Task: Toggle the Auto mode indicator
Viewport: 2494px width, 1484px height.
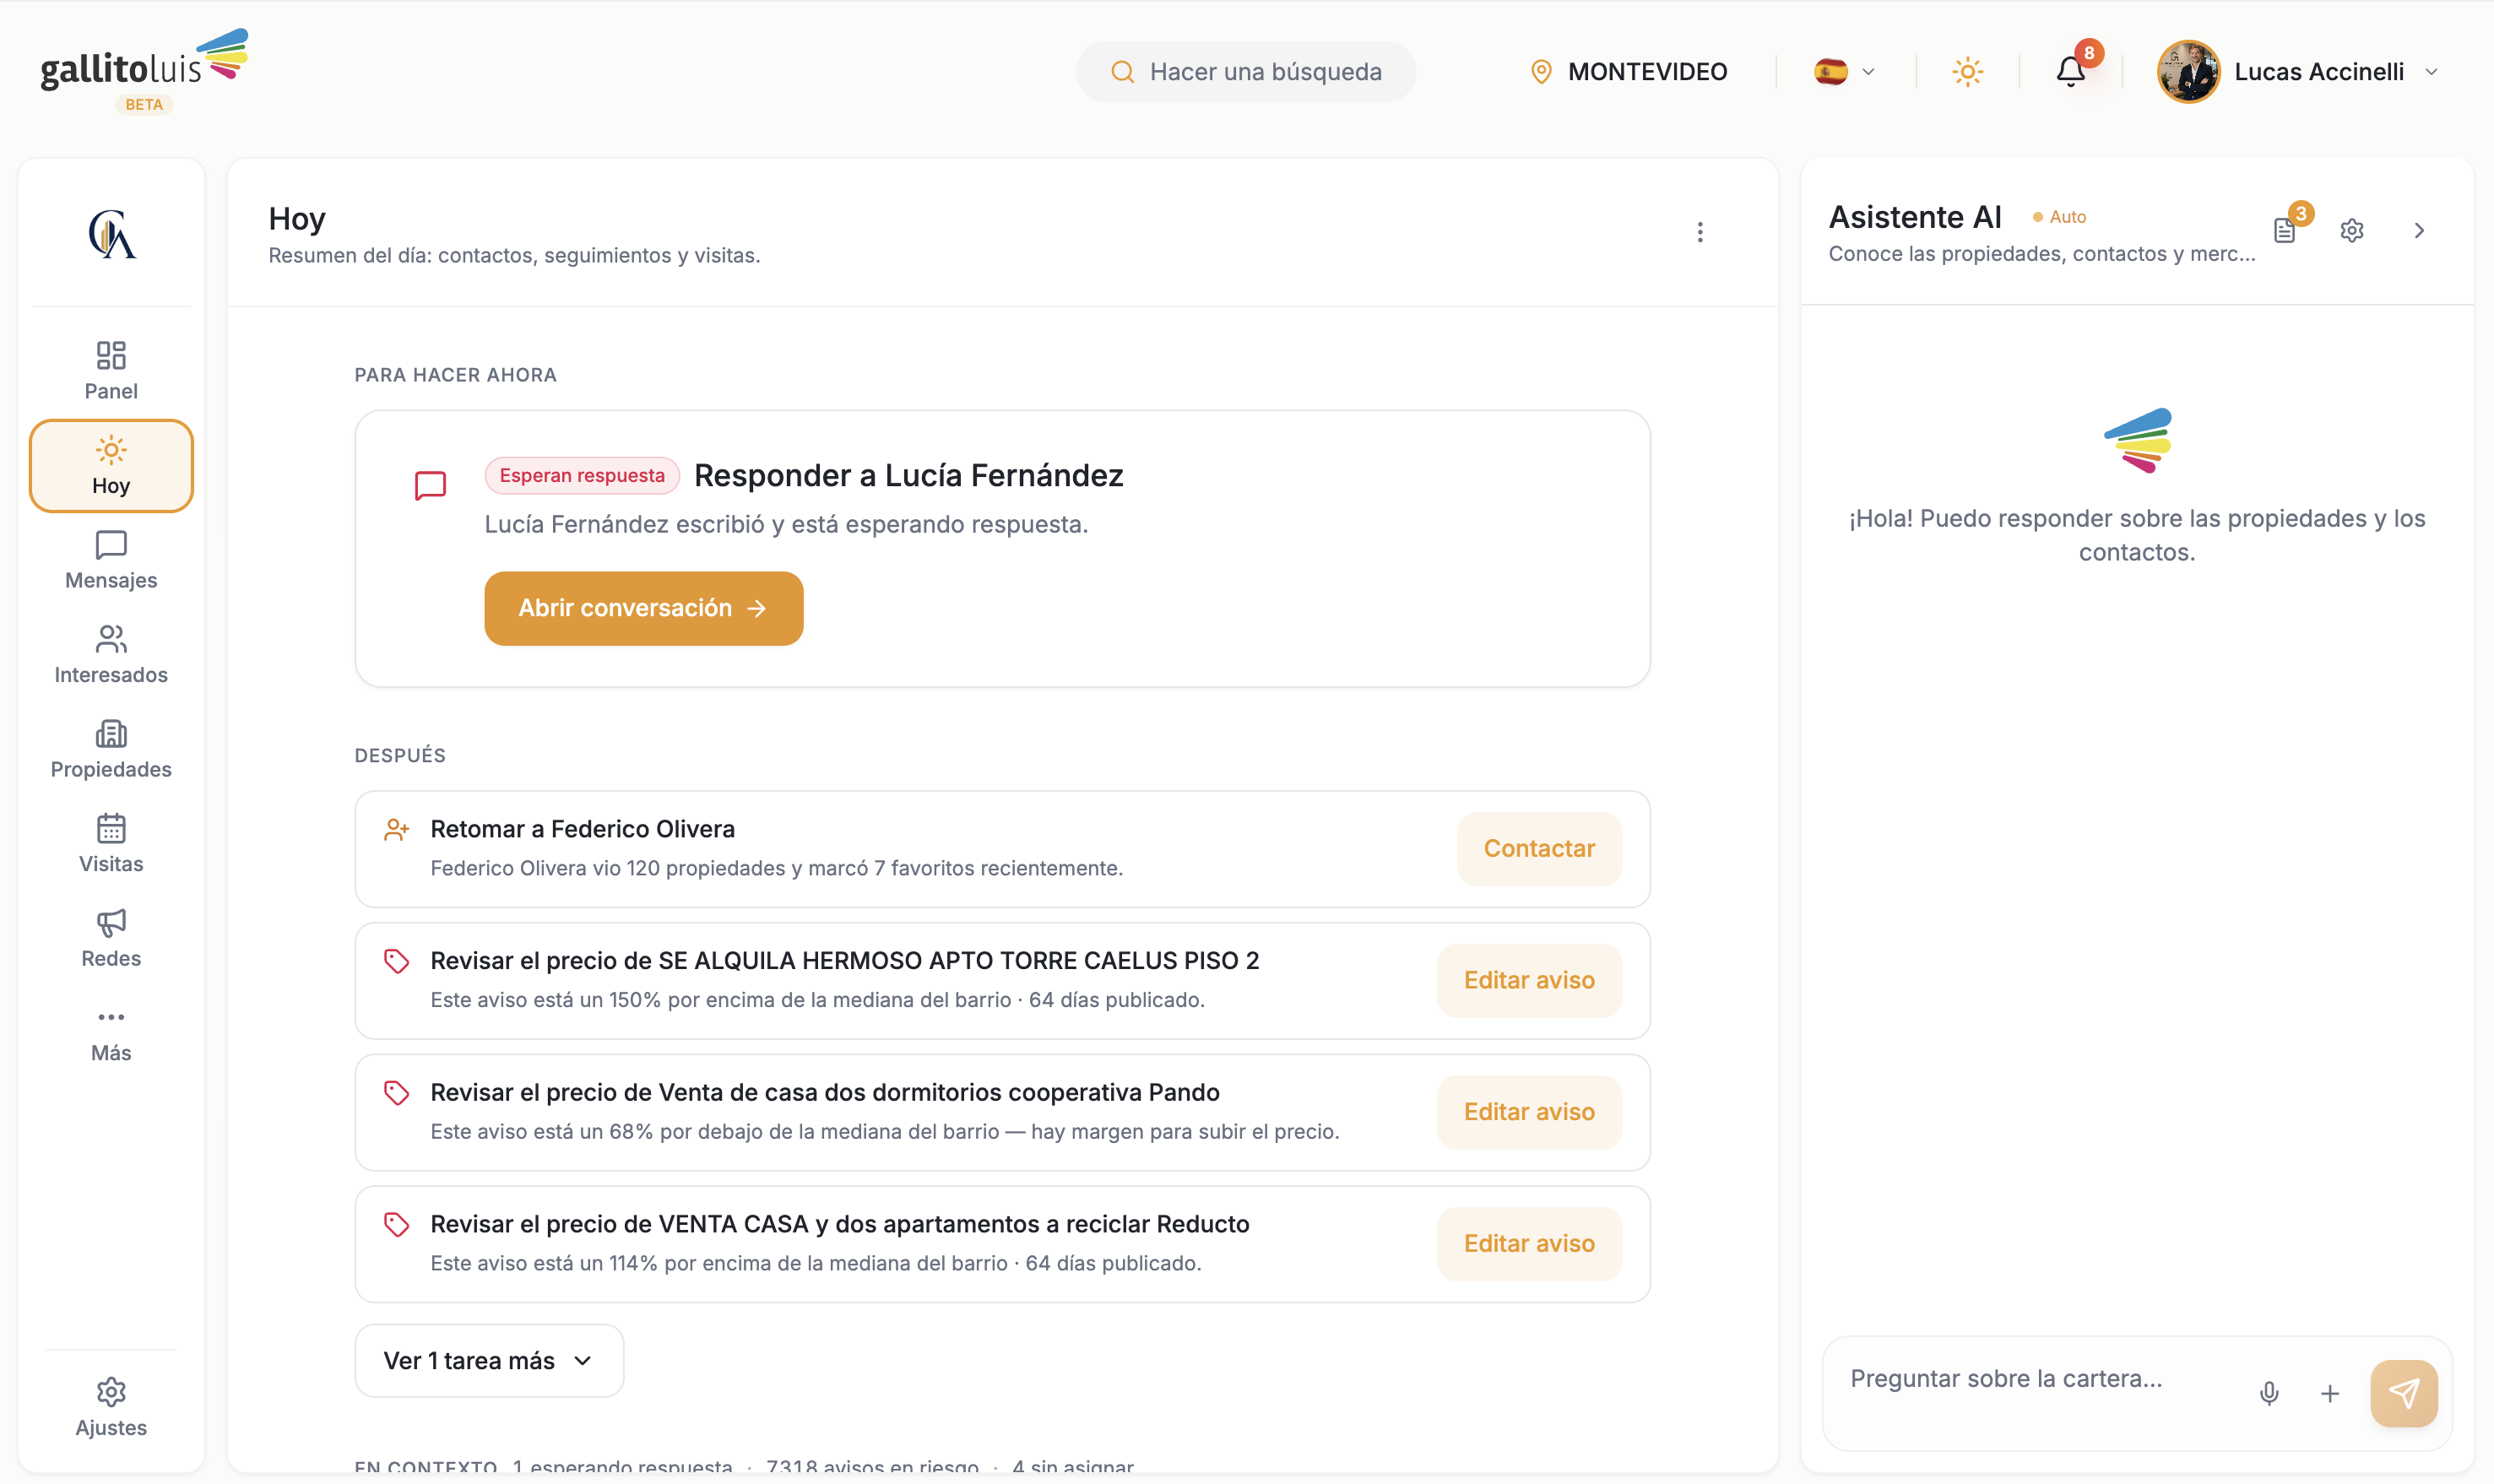Action: (x=2059, y=217)
